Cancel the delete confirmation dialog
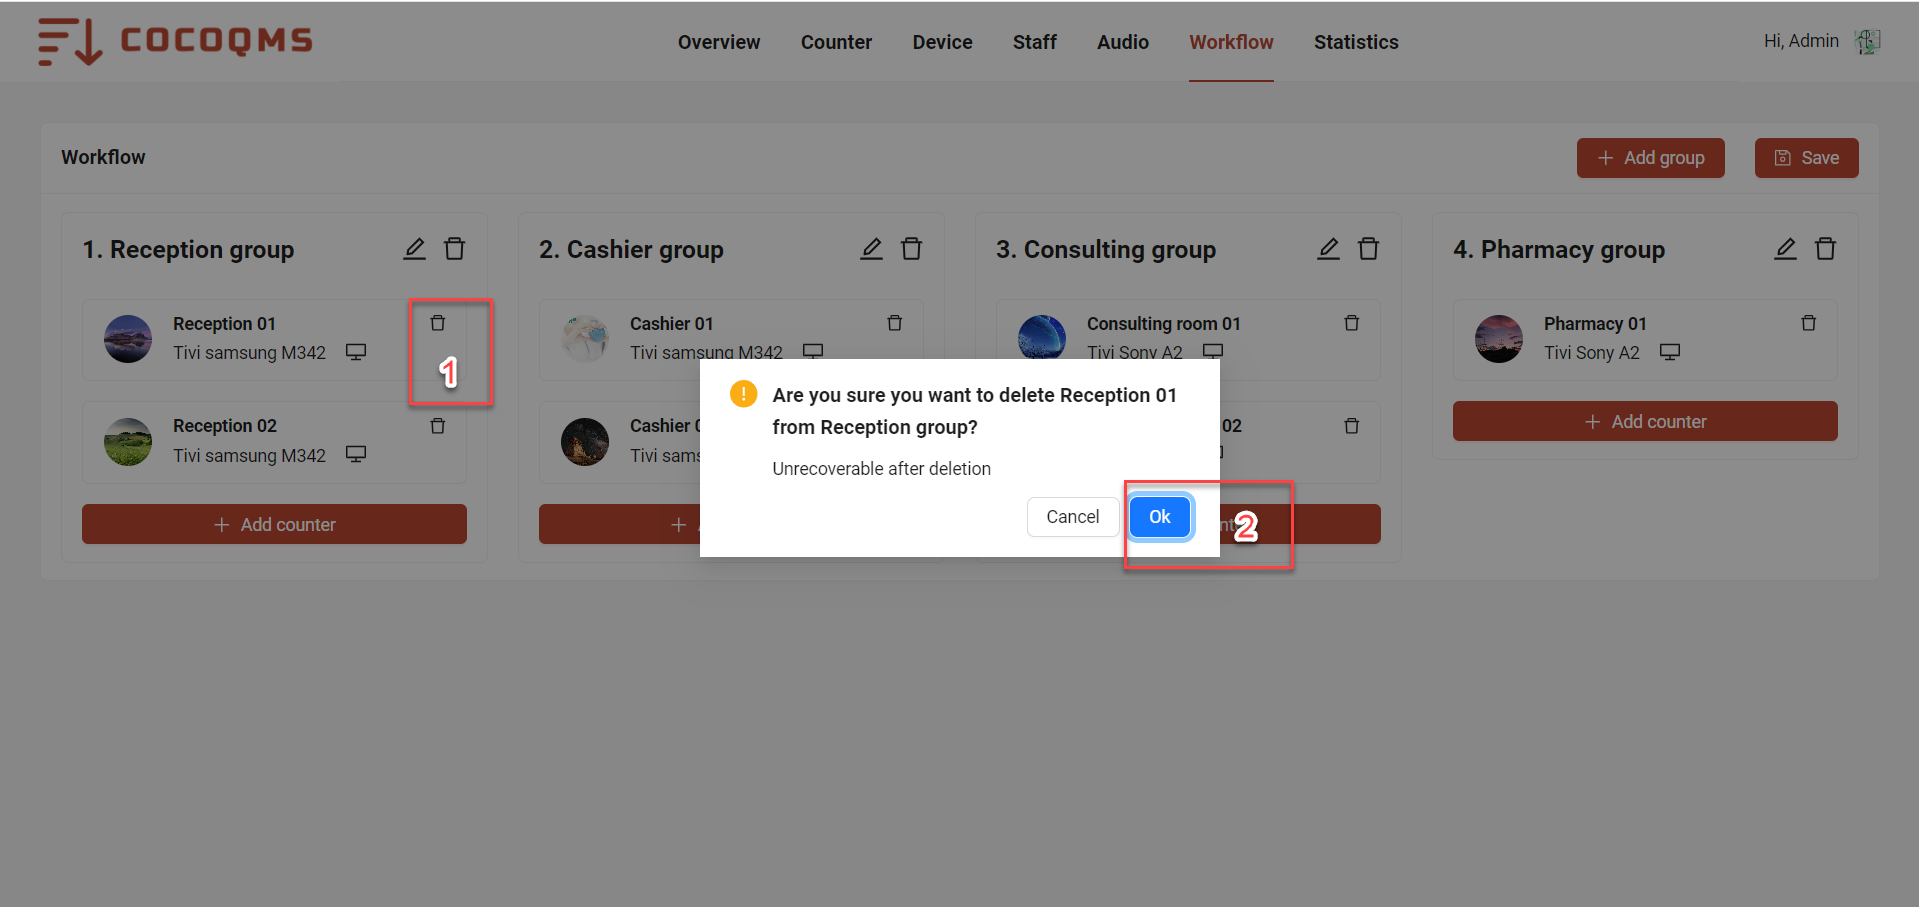The height and width of the screenshot is (907, 1919). [1072, 517]
